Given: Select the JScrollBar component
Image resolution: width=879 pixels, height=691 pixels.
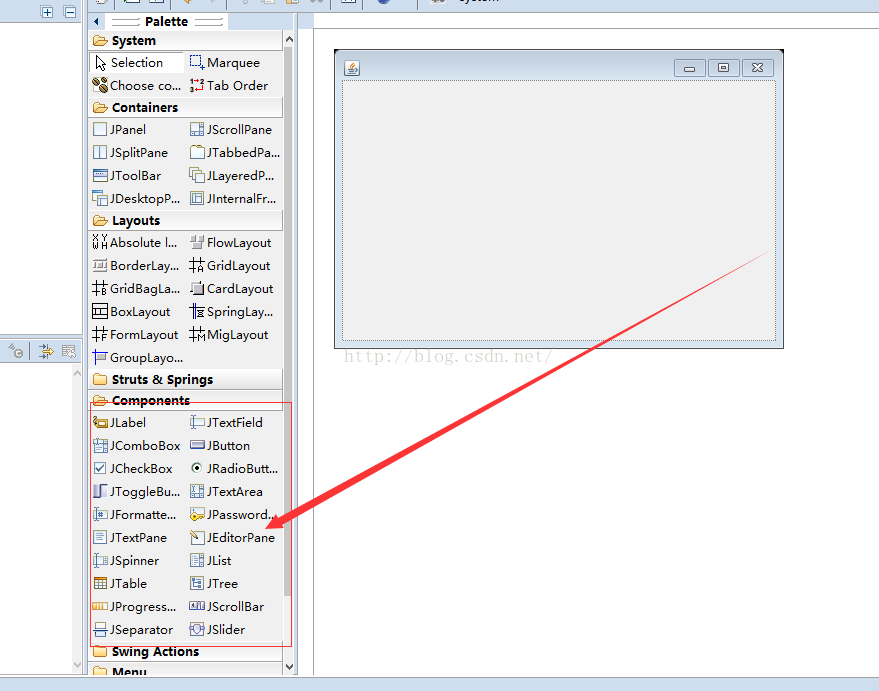Looking at the screenshot, I should click(227, 606).
